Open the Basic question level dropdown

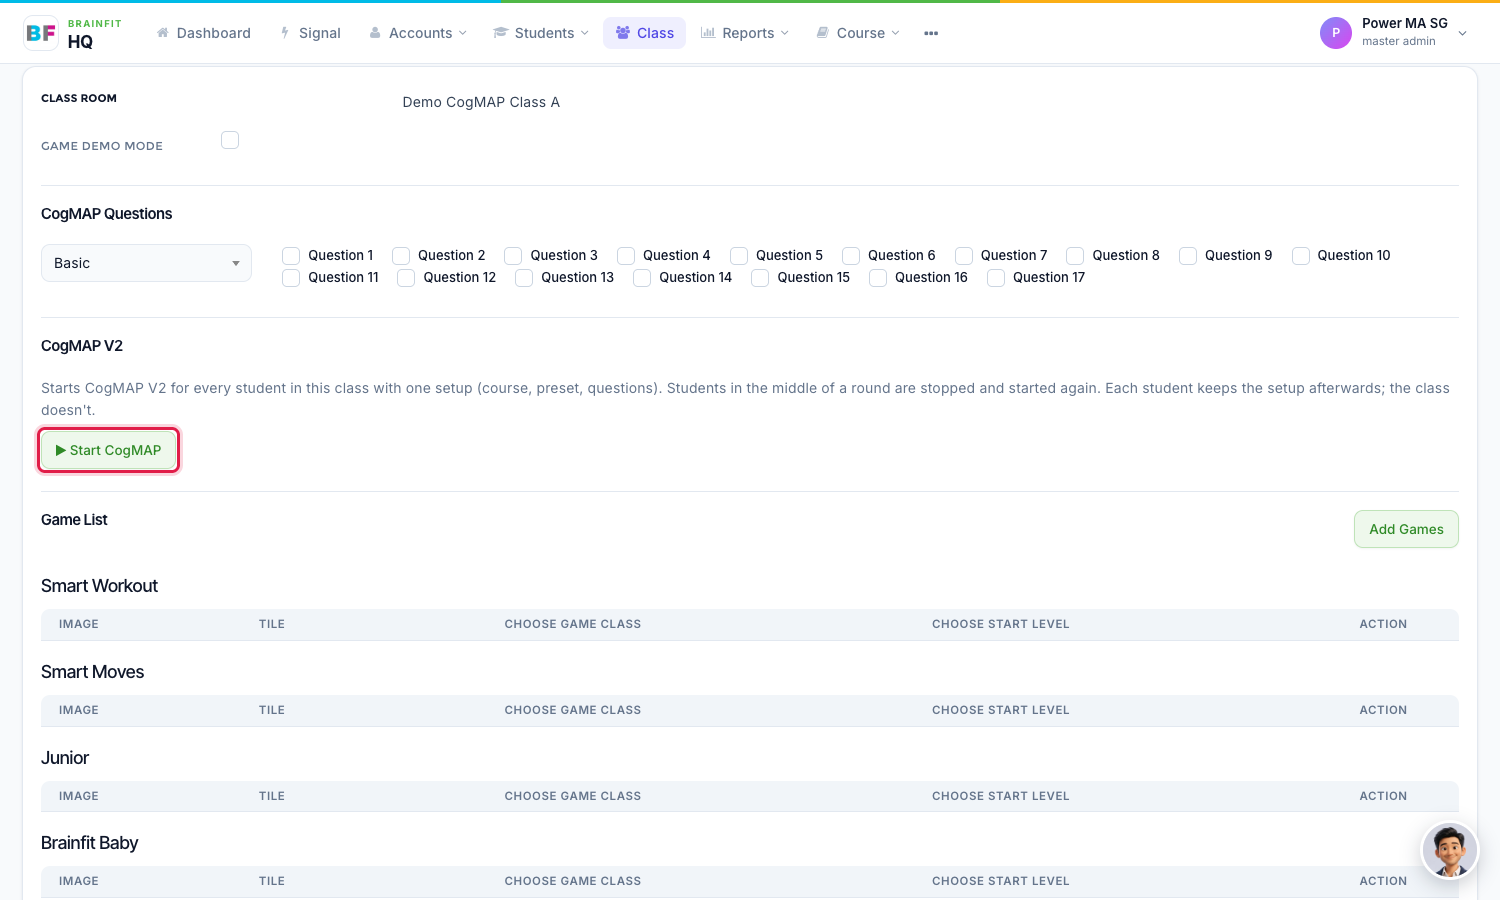[146, 263]
